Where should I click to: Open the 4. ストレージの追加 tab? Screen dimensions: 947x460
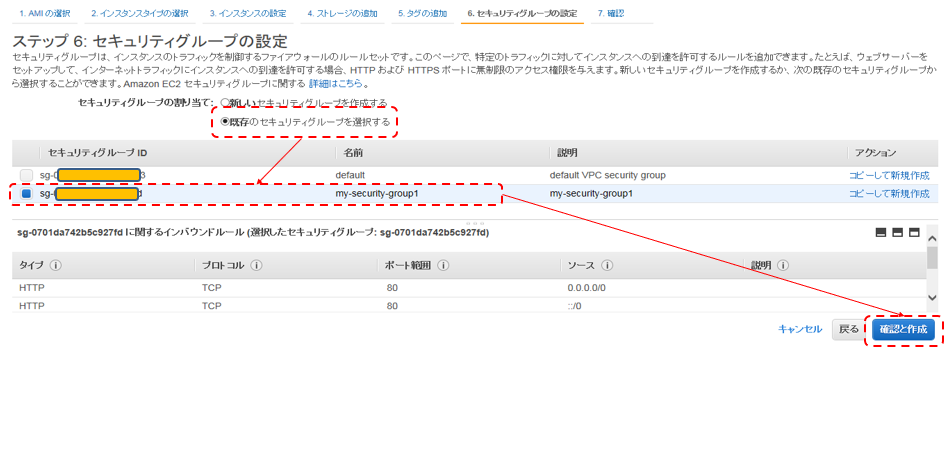pos(342,13)
